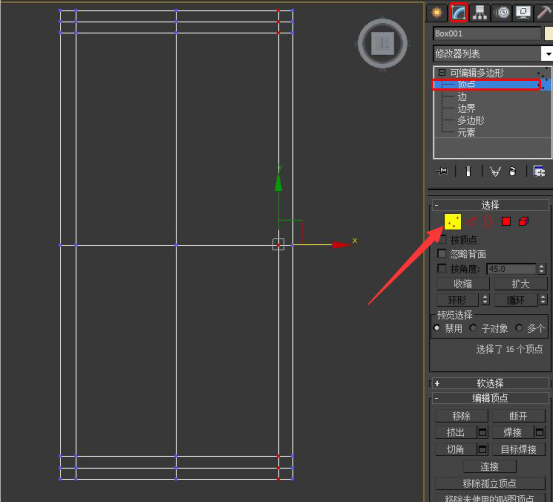Open the Create command panel tab
This screenshot has height=503, width=554.
point(437,13)
